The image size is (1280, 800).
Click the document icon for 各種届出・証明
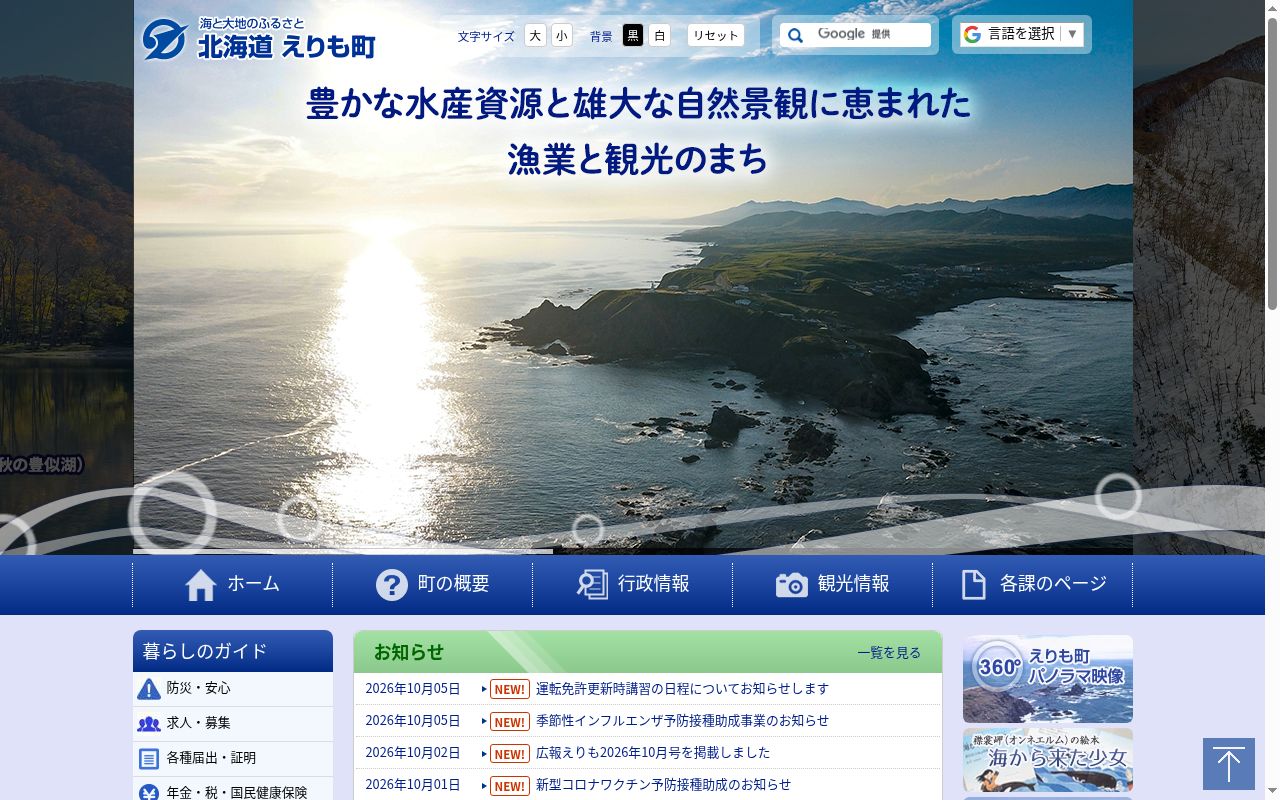point(149,759)
